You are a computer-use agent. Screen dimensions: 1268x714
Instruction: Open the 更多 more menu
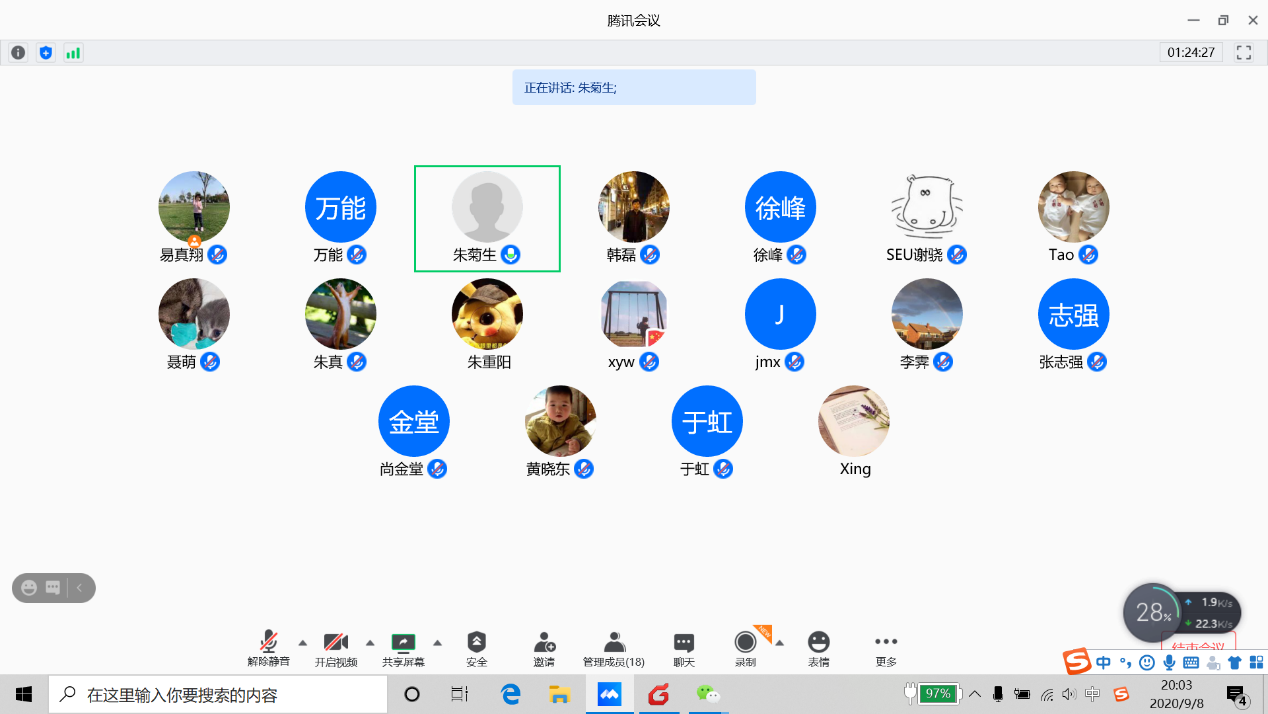point(886,648)
